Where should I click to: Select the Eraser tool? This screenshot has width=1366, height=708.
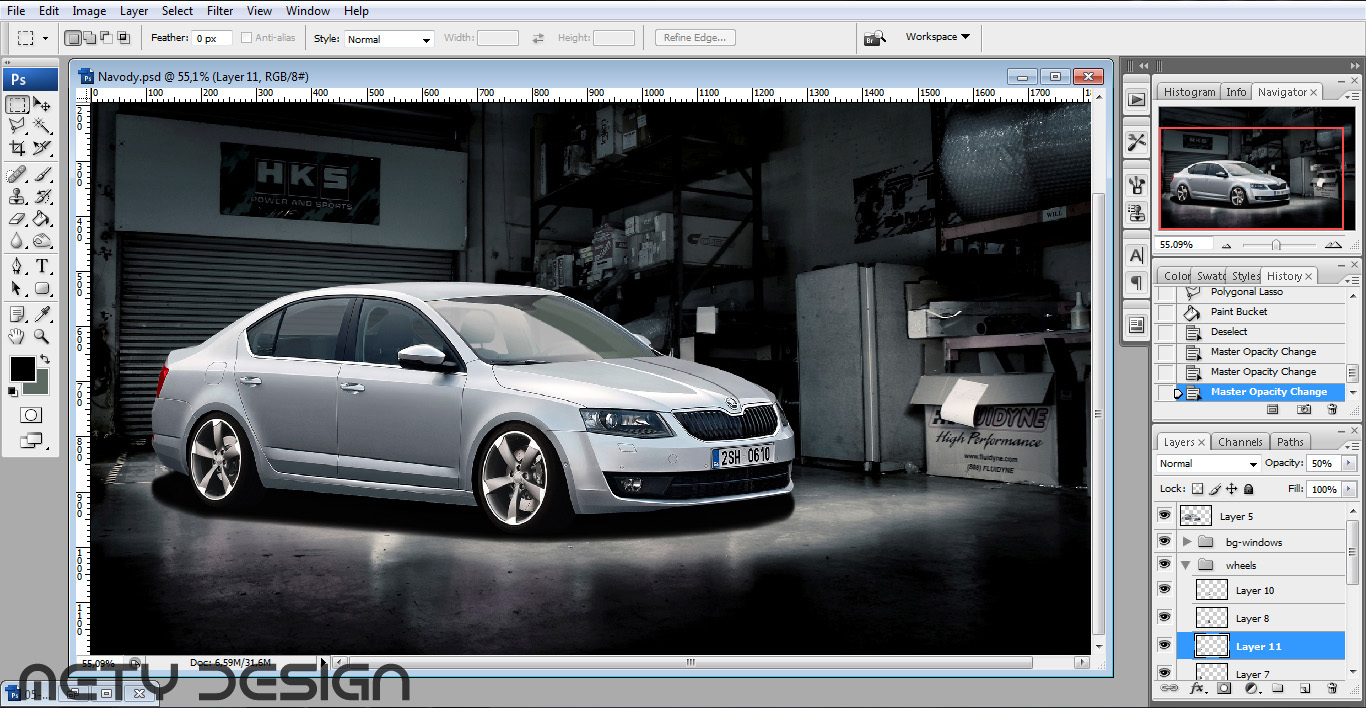click(17, 218)
